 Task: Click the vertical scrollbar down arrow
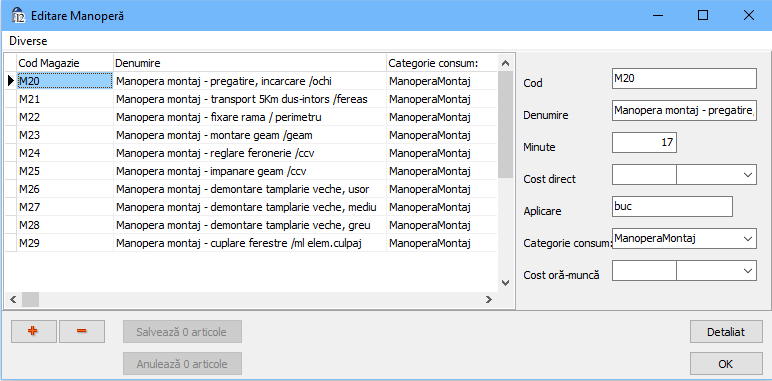click(506, 283)
